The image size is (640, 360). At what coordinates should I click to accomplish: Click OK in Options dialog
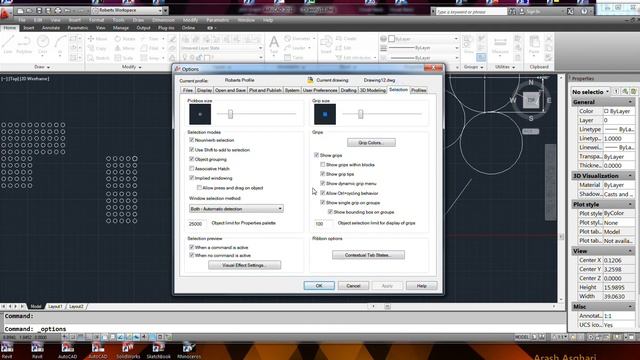[x=319, y=286]
